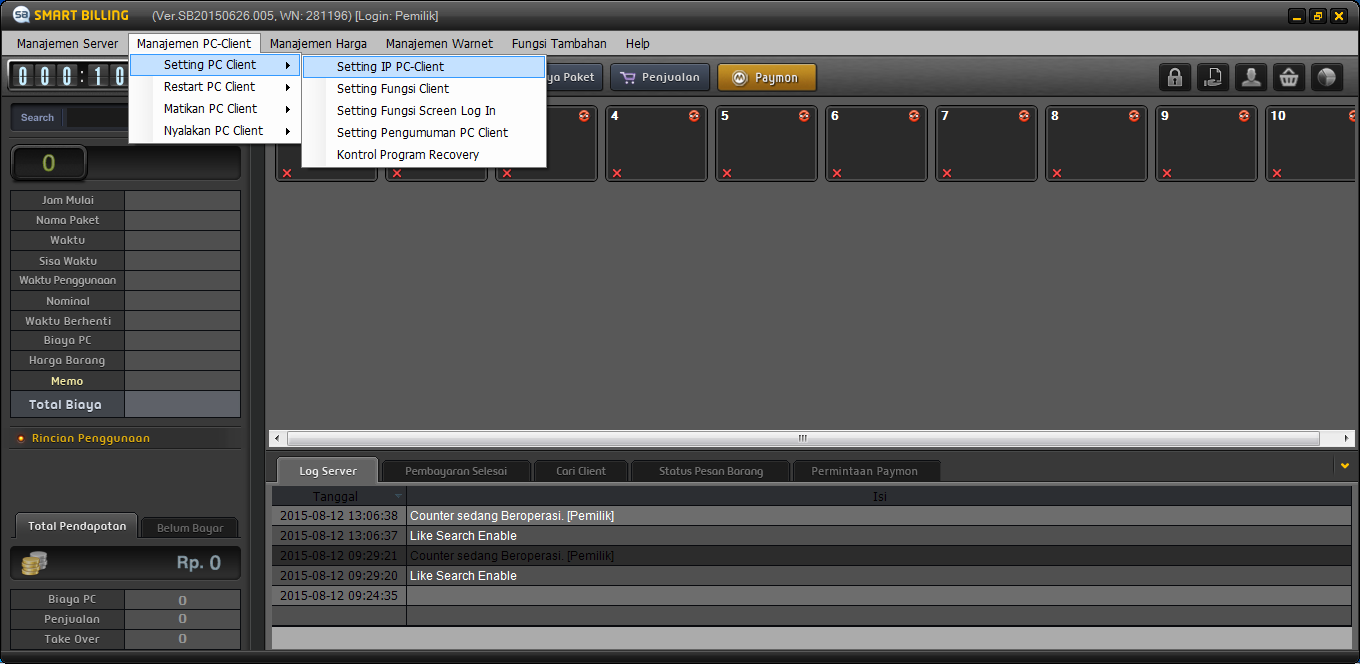Switch to Cari Client tab
The width and height of the screenshot is (1360, 664).
tap(581, 471)
